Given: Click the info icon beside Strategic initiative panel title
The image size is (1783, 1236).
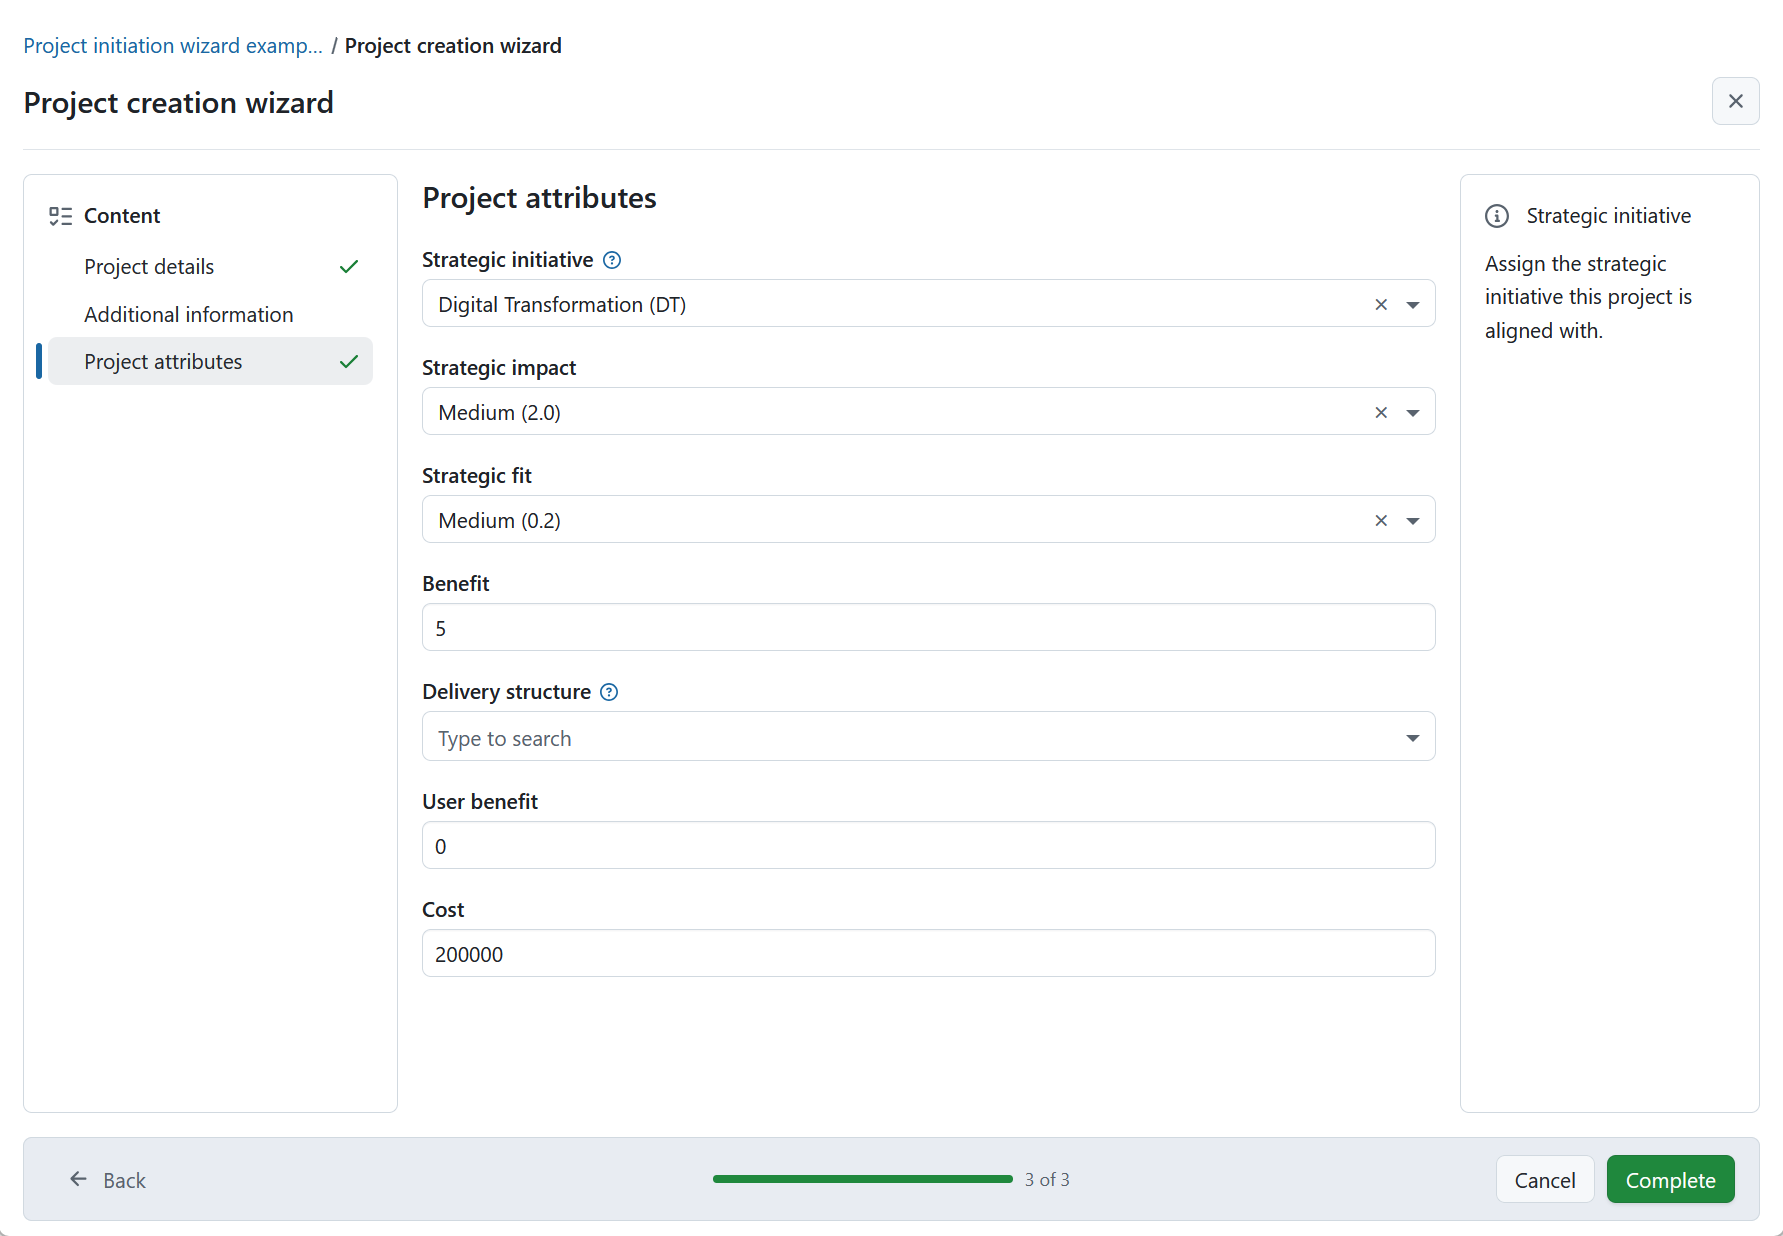Looking at the screenshot, I should click(x=1497, y=215).
